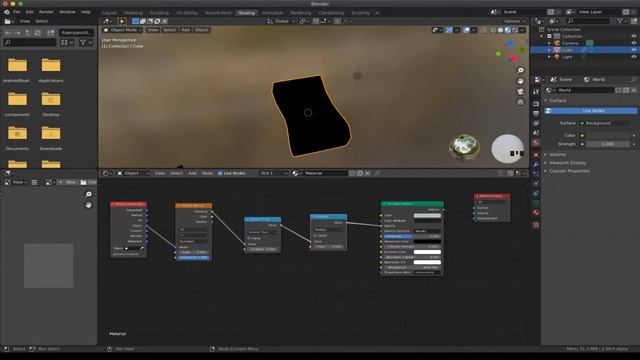Screen dimensions: 640x360
Task: Open the Desktop folder
Action: (x=51, y=99)
